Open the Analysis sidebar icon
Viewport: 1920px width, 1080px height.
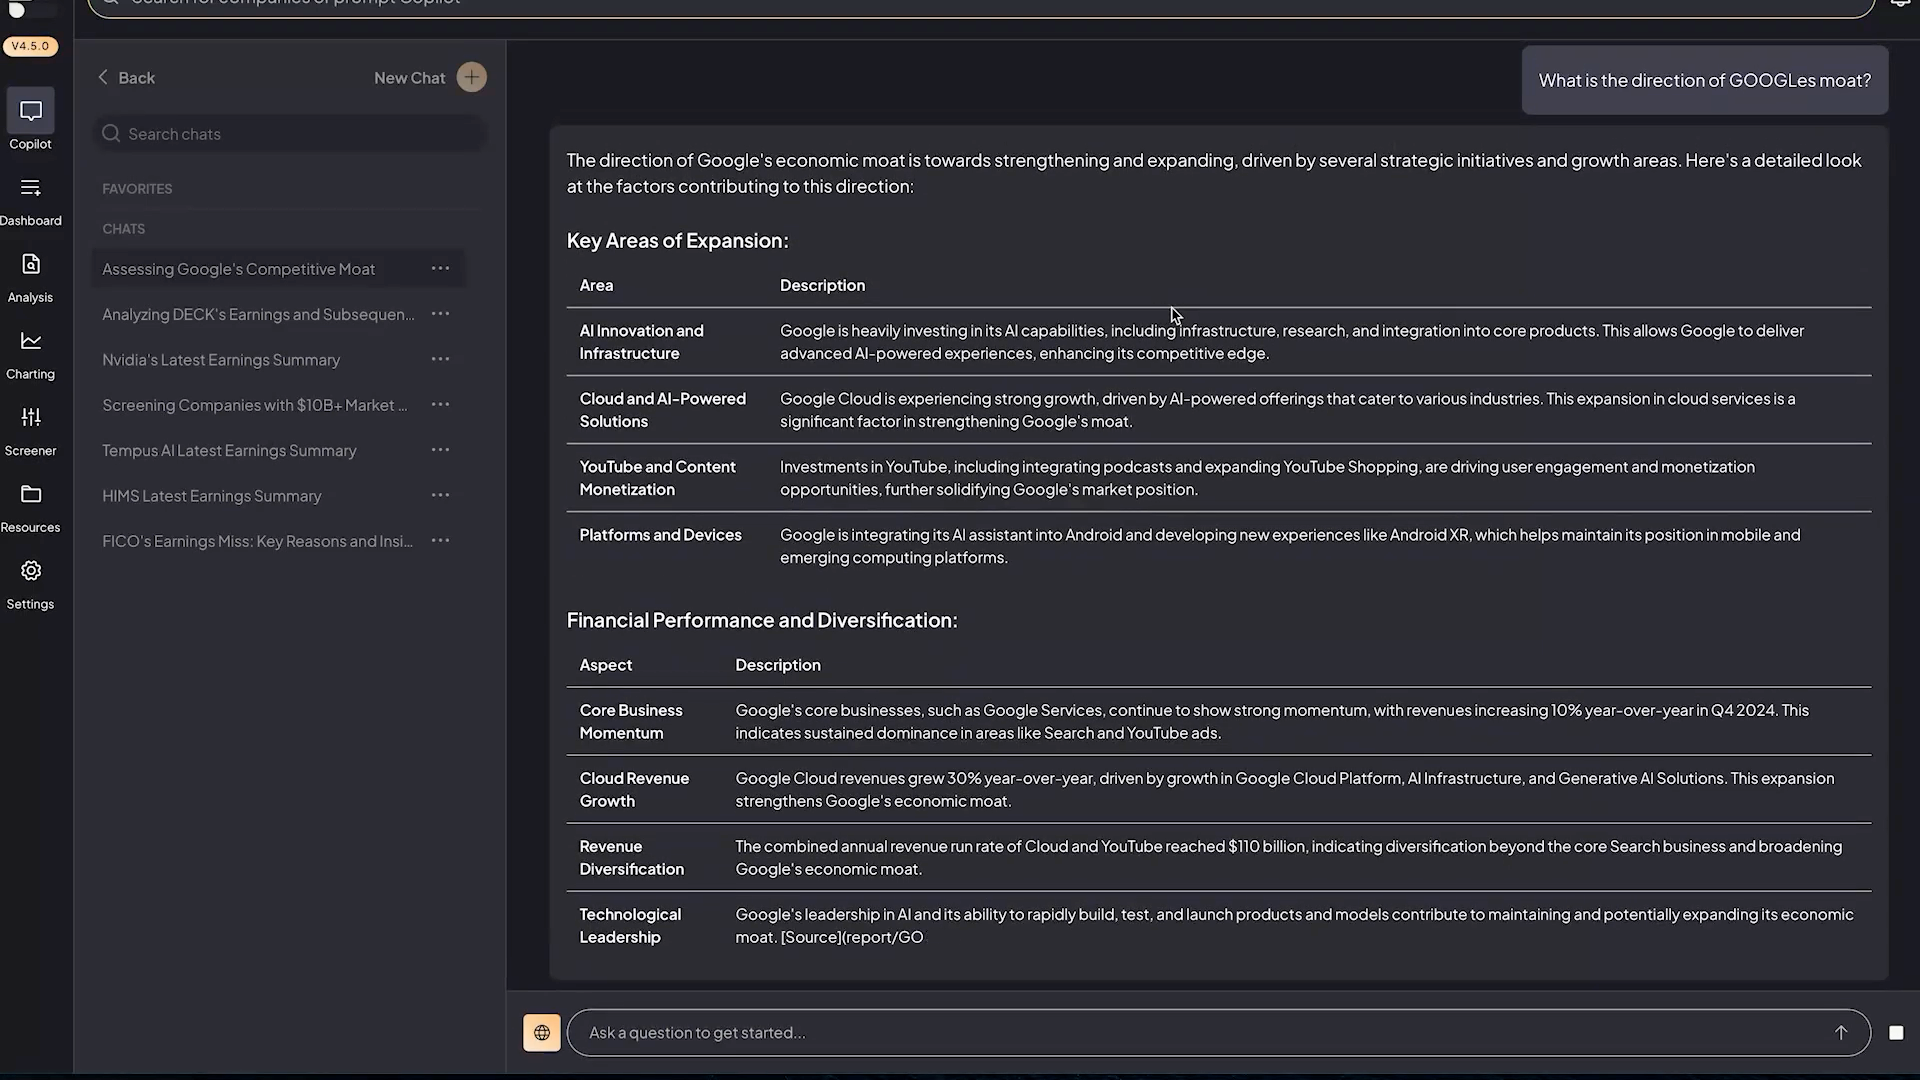point(30,265)
